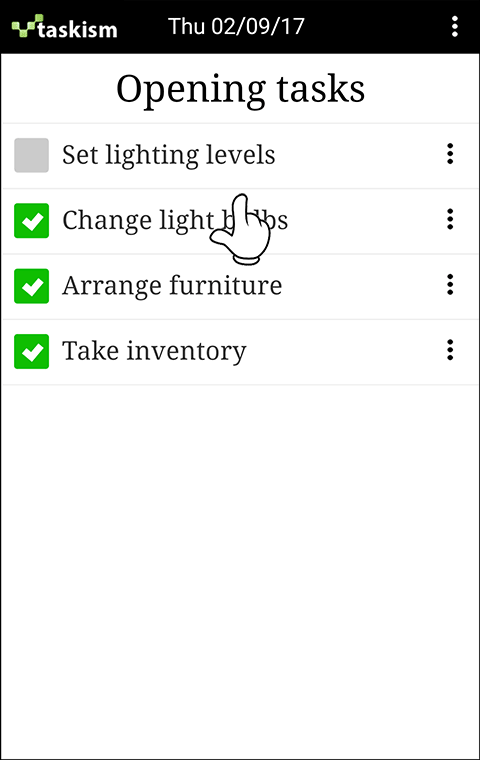Tap the green checkmark beside Take inventory

32,351
